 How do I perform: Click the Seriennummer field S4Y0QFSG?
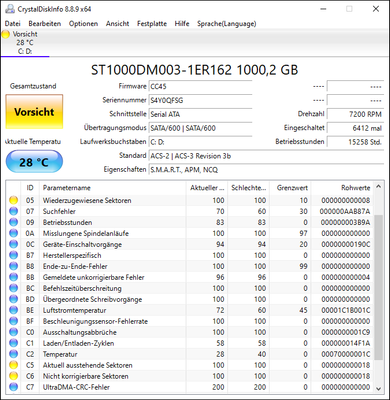point(200,100)
